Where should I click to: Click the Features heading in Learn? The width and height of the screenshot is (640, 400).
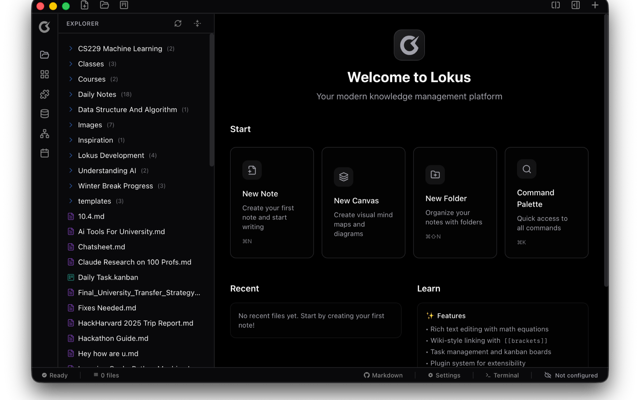[446, 316]
